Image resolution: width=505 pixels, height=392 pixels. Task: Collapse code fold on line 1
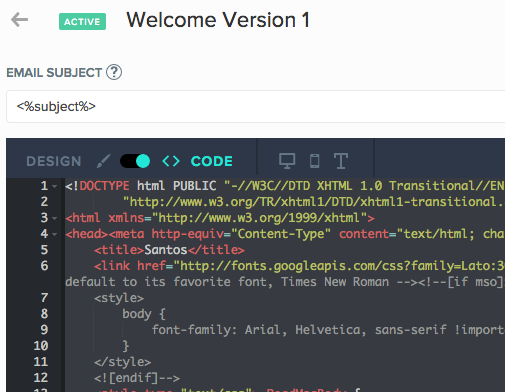click(55, 186)
